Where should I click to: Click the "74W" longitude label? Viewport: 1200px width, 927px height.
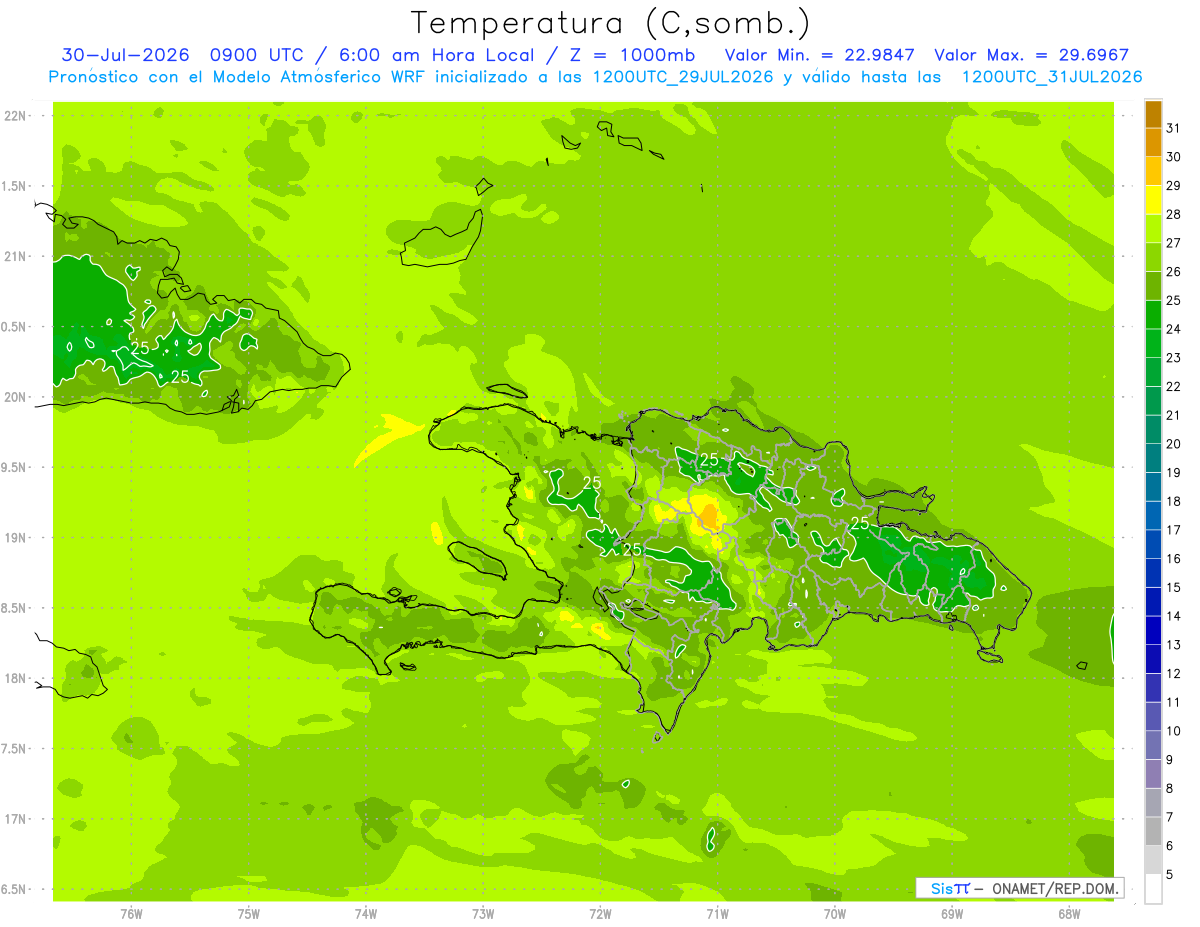366,913
